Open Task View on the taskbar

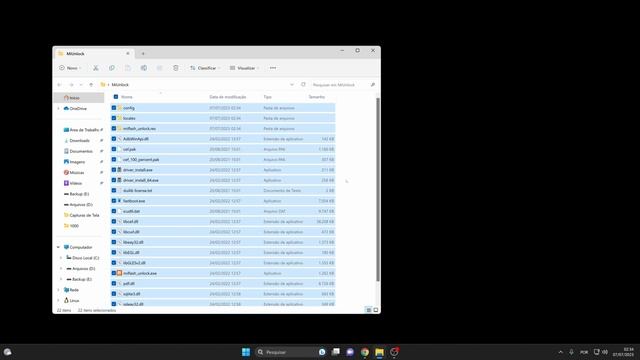pos(336,352)
